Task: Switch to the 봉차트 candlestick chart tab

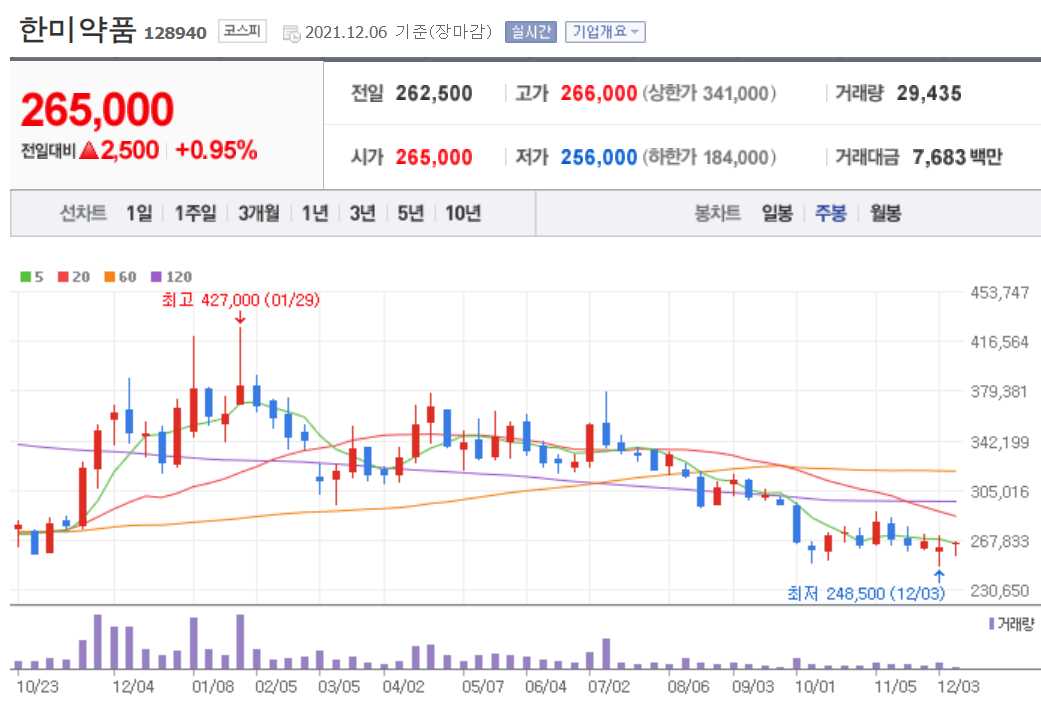Action: point(719,212)
